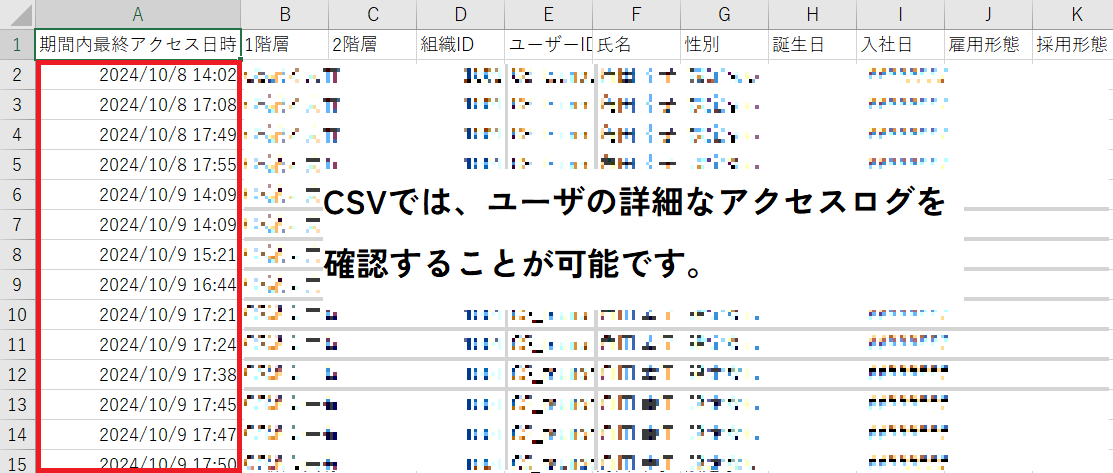
Task: Select the cell 2024/10/8 17:55
Action: click(138, 165)
